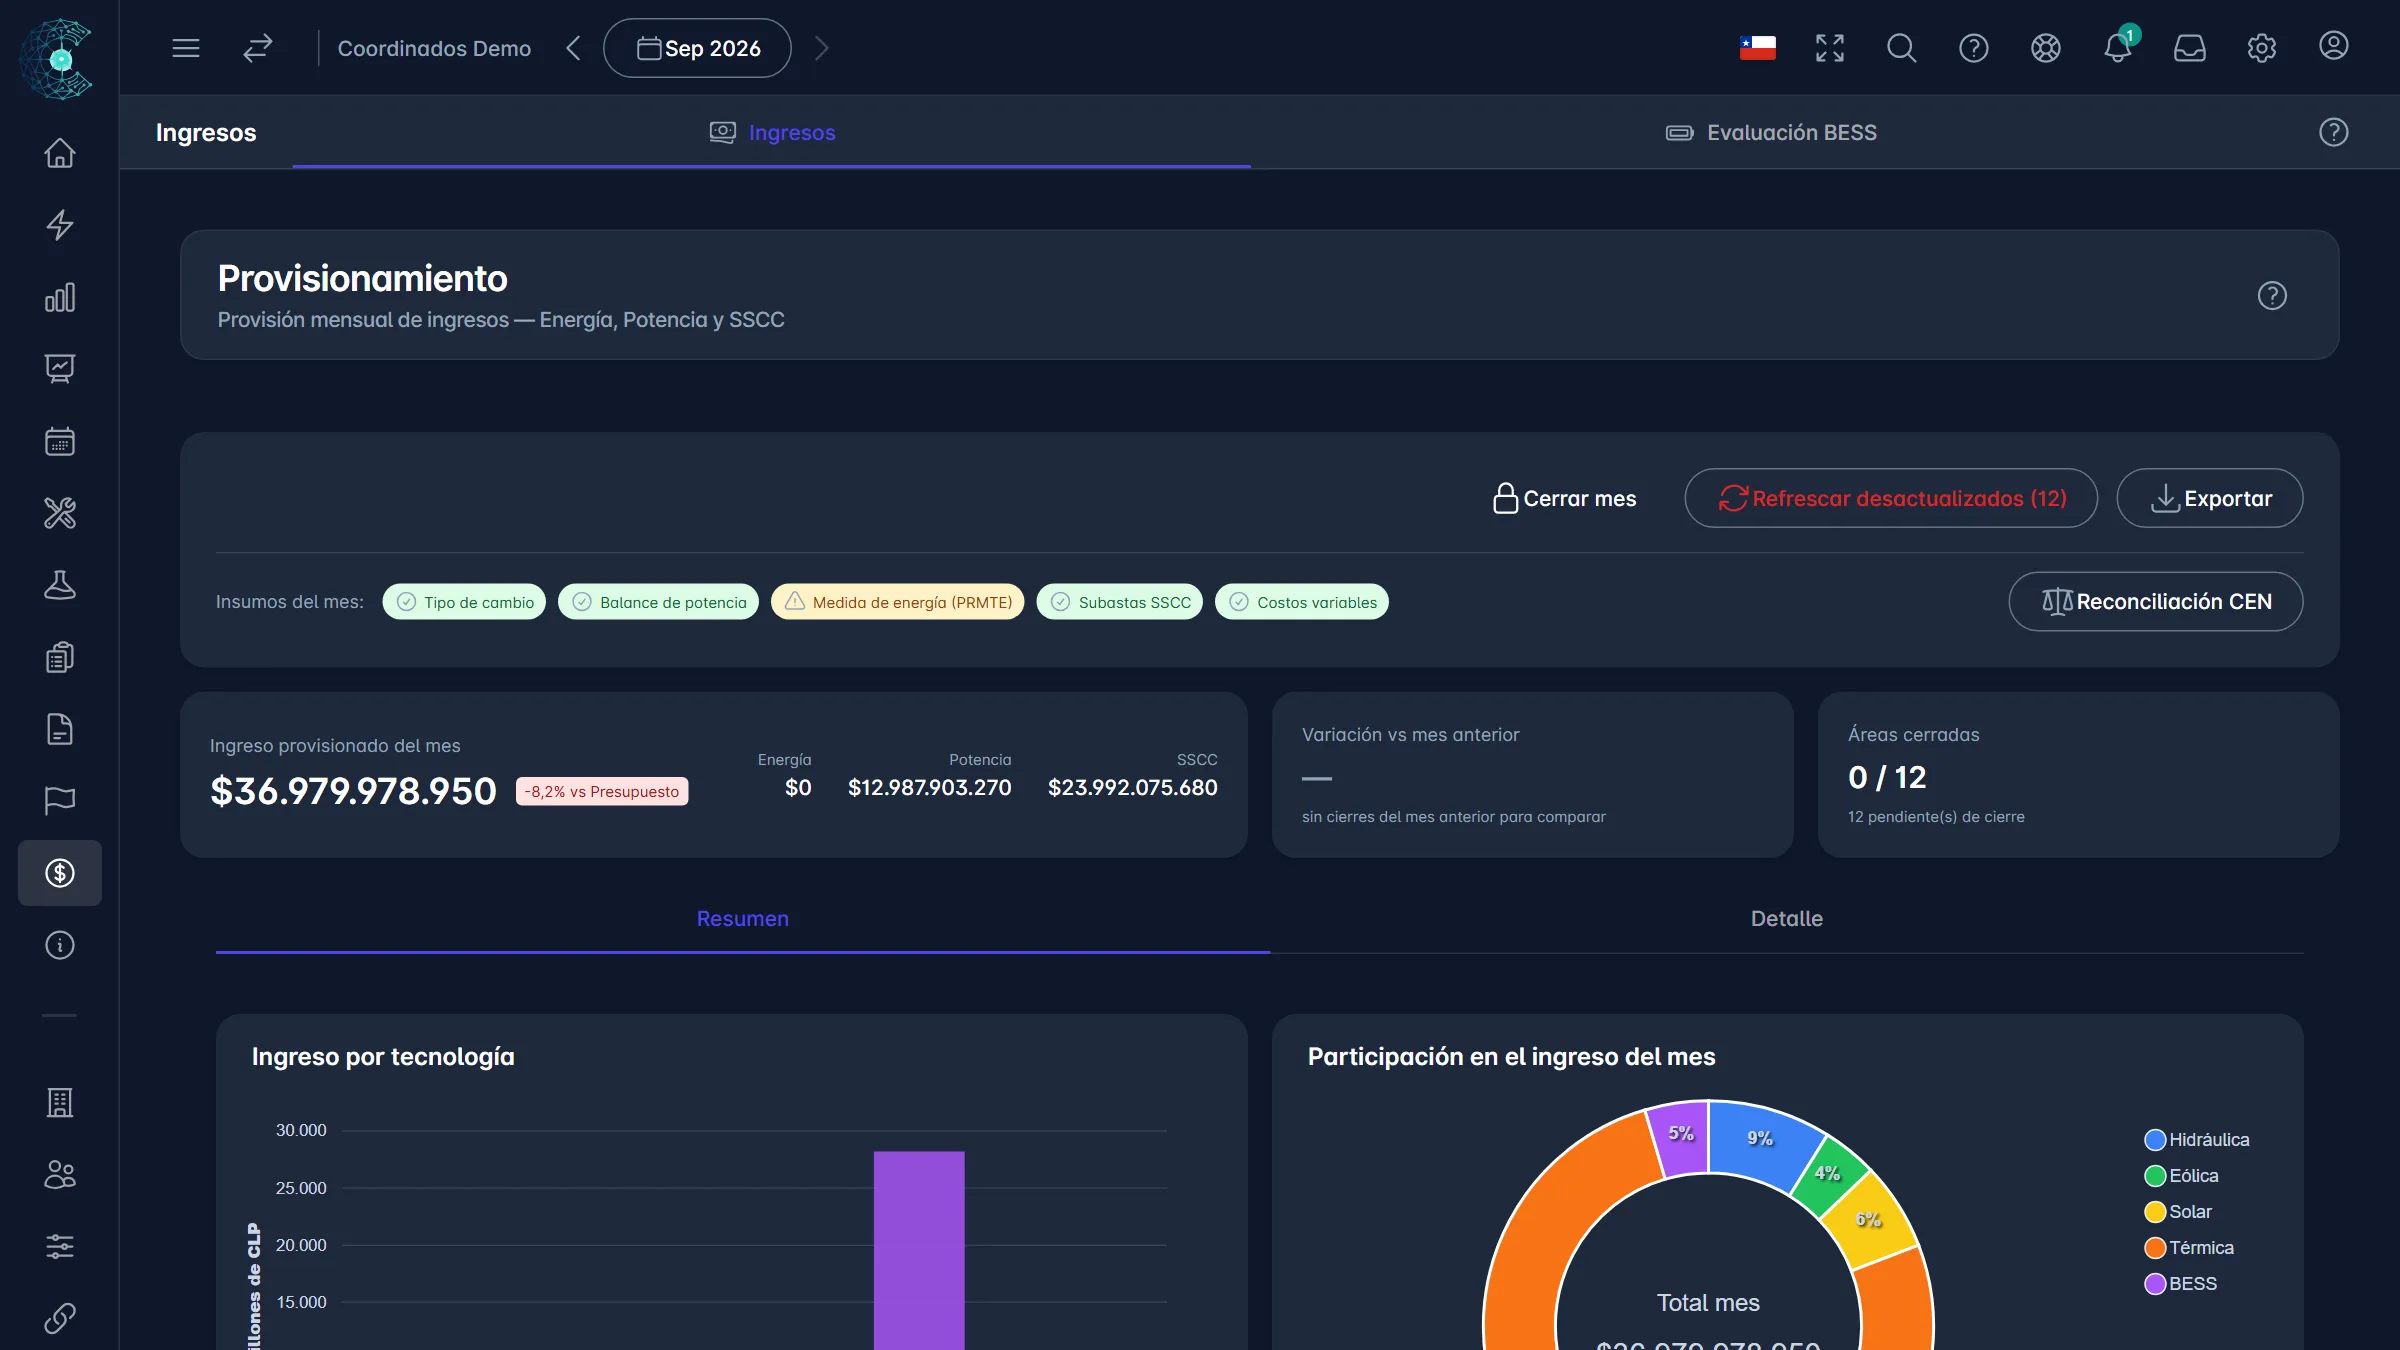Toggle Térmica legend swatch
Screen dimensions: 2400x1350
pos(2155,1248)
